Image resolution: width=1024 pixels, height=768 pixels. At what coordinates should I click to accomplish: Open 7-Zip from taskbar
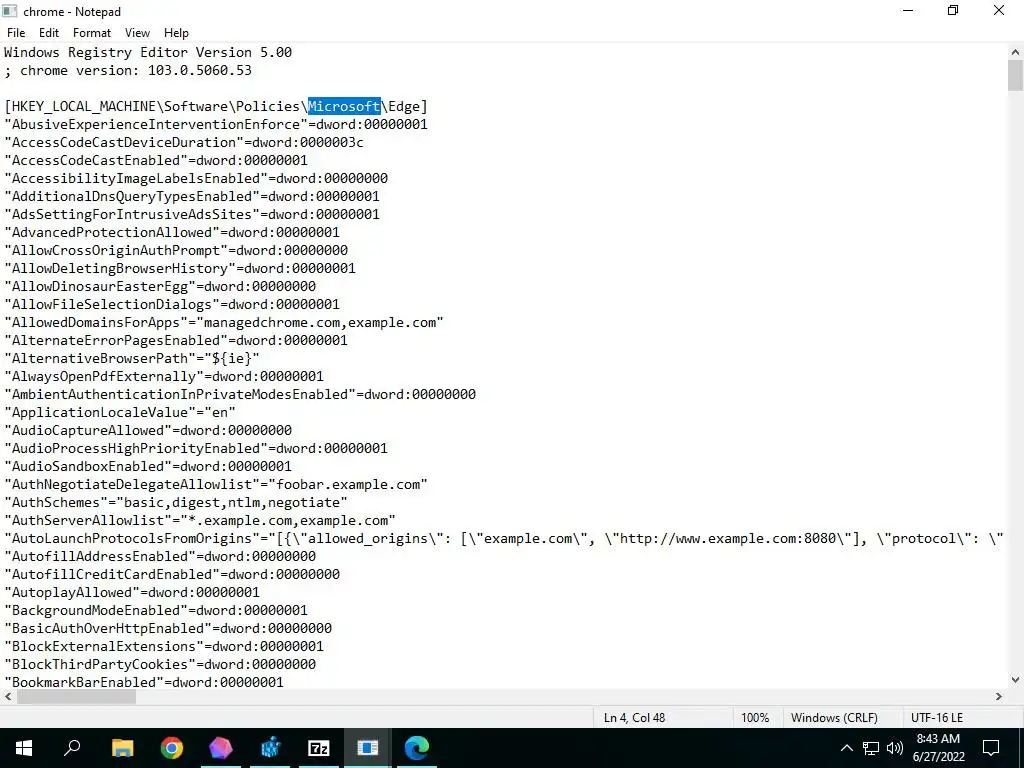318,748
